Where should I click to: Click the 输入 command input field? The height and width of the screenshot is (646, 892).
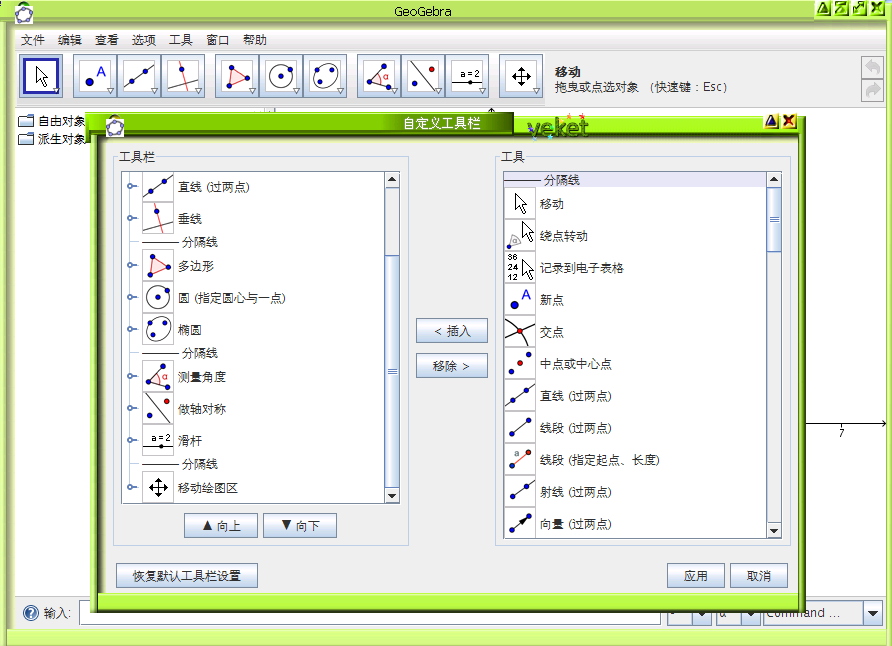coord(370,614)
